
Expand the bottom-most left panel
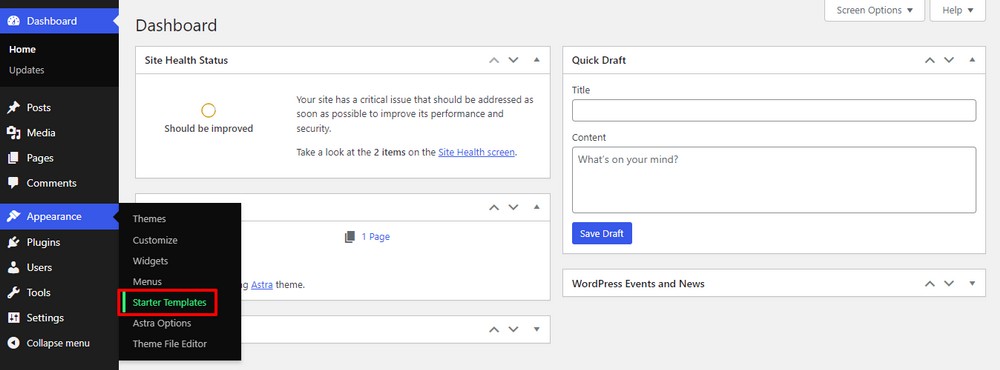point(536,330)
